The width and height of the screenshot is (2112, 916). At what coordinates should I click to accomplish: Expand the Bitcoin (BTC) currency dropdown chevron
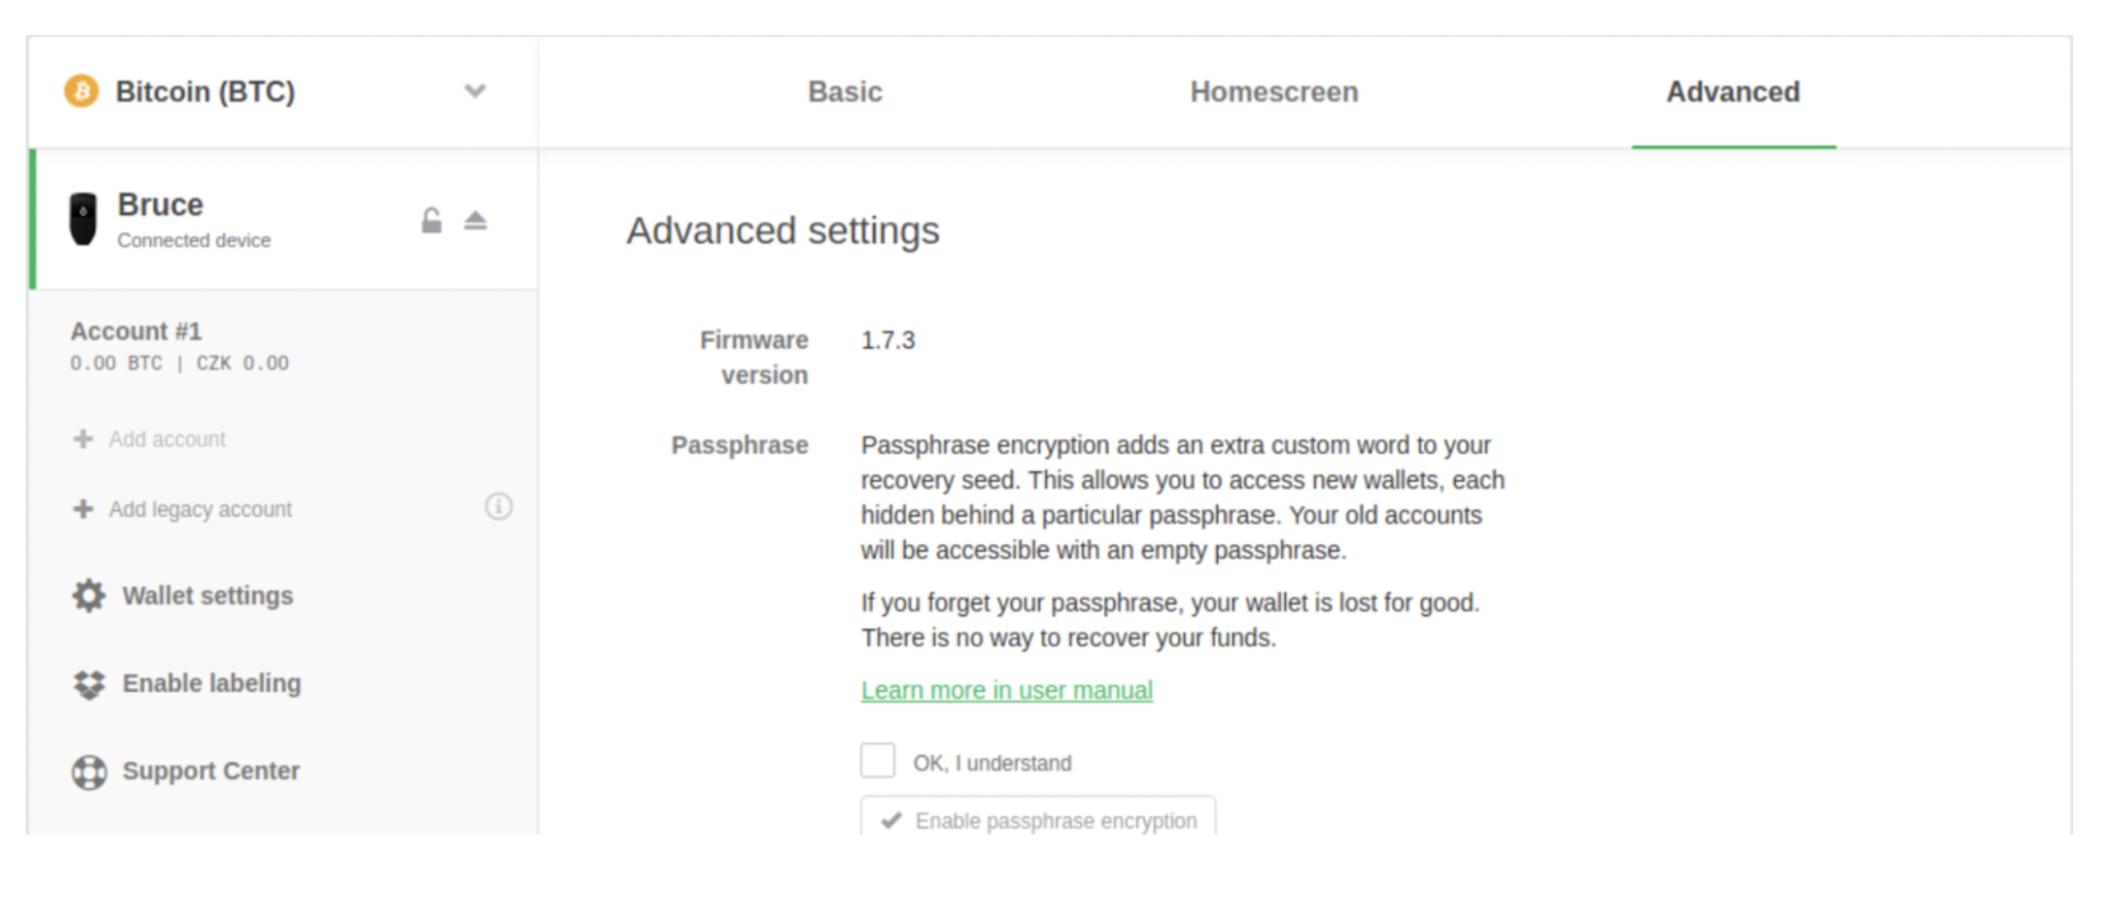coord(475,91)
